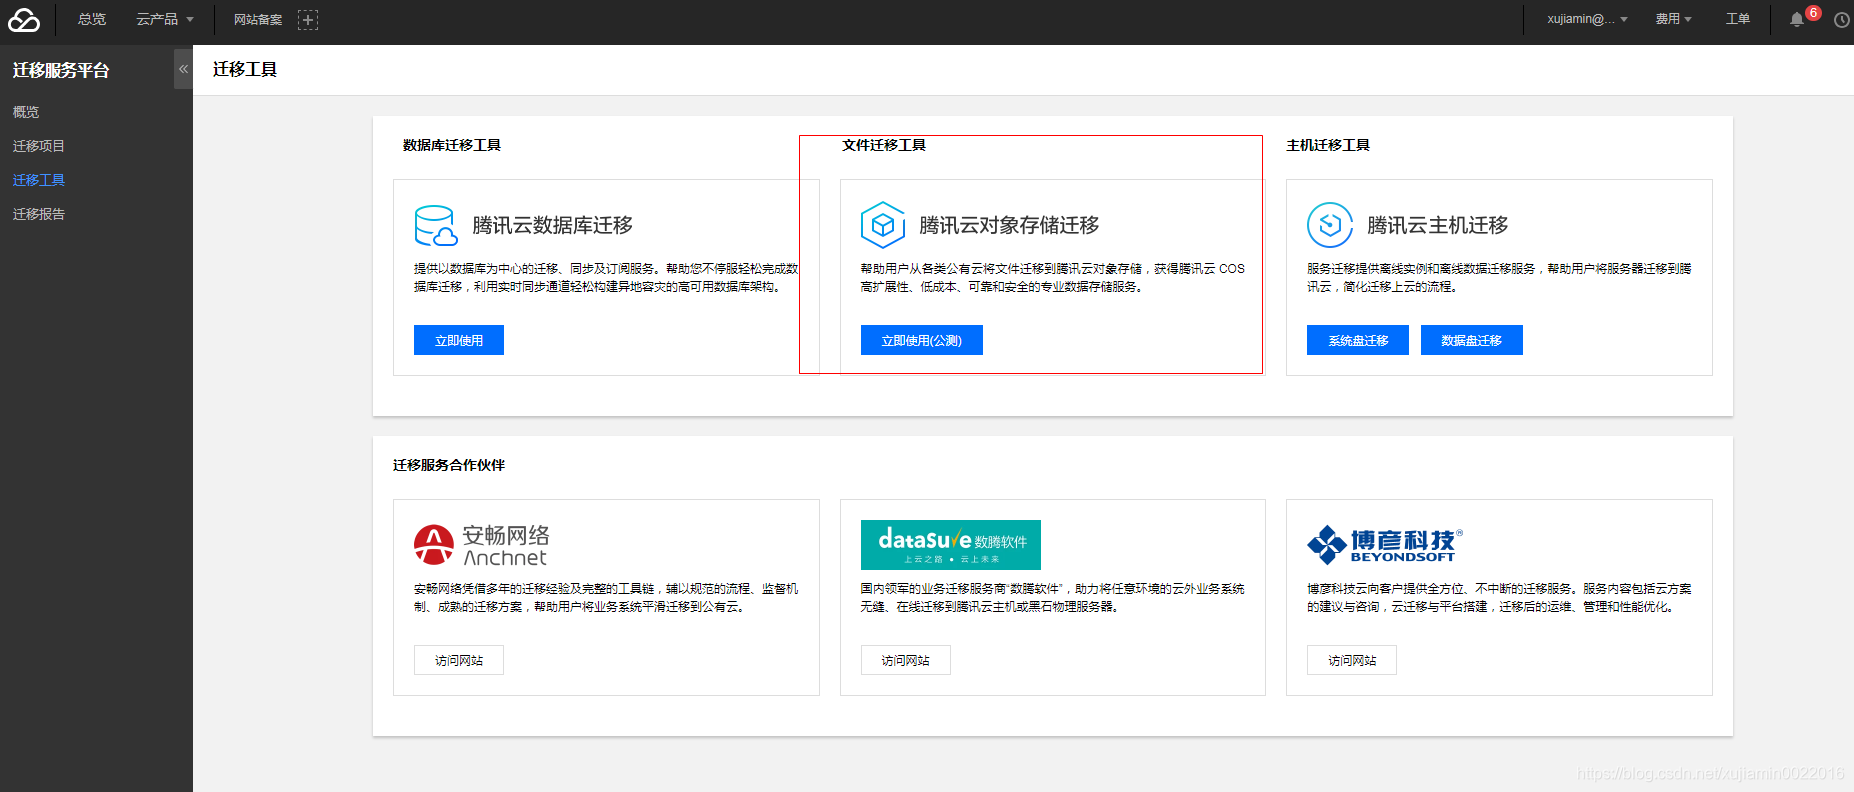Click the 立即使用(公测) button
The image size is (1854, 792).
922,340
